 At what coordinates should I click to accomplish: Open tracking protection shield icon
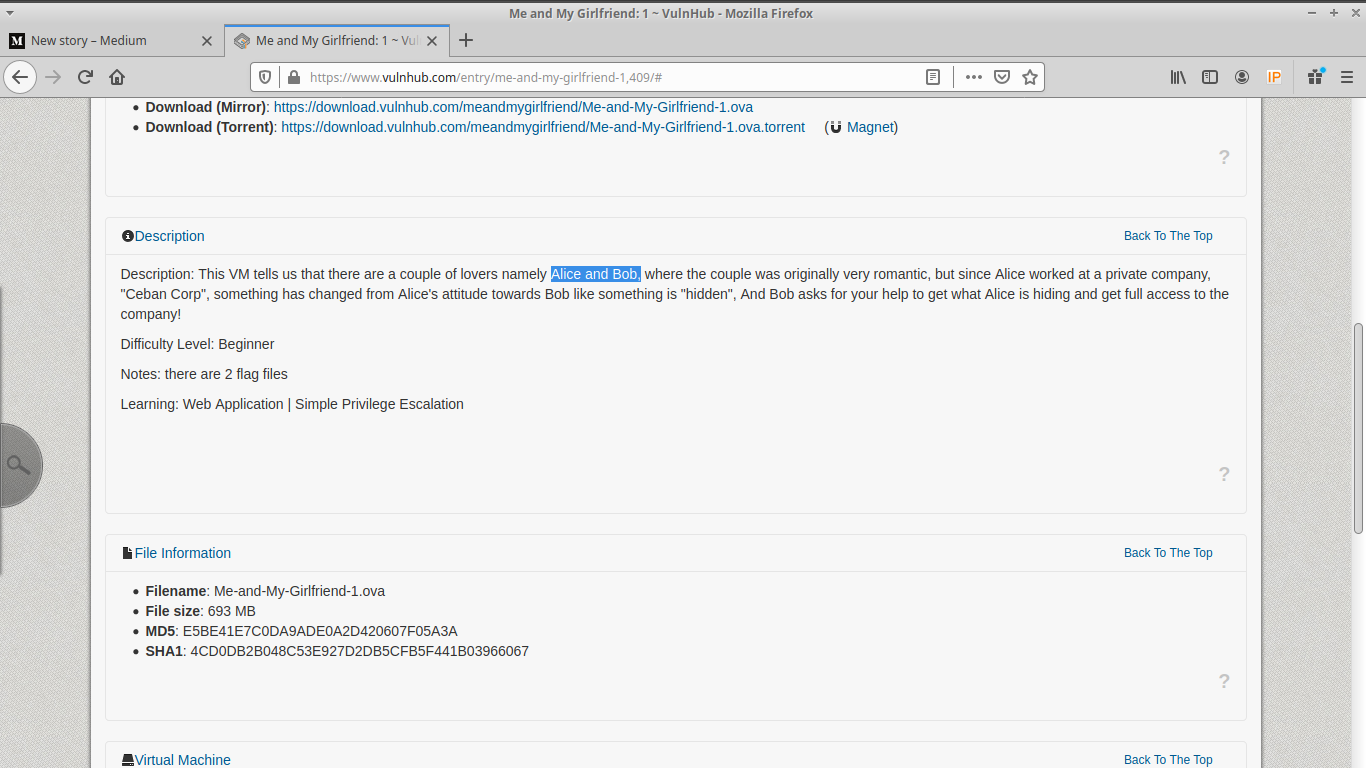[x=265, y=77]
